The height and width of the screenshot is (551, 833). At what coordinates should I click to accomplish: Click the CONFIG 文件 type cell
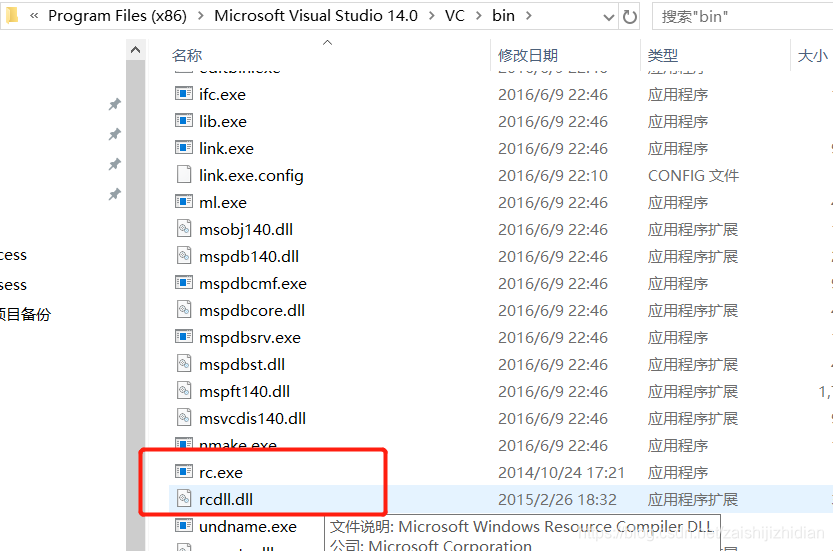pyautogui.click(x=693, y=175)
